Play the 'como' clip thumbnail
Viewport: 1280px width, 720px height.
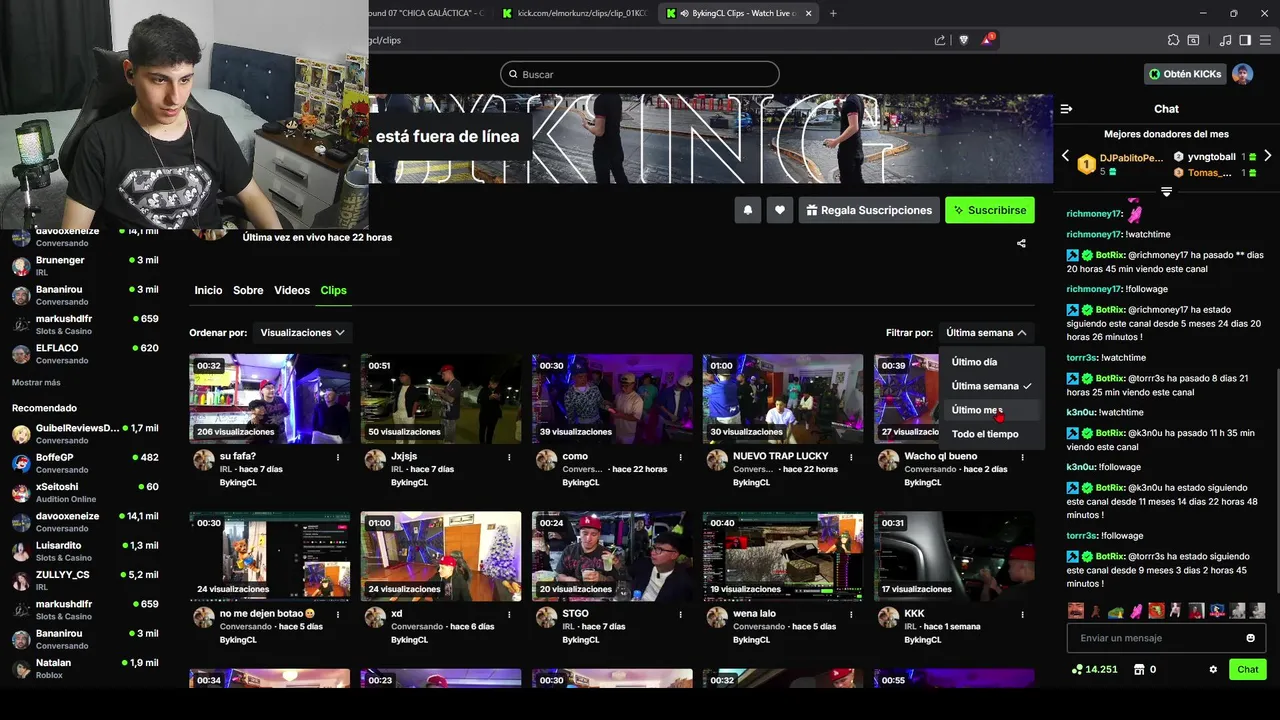pyautogui.click(x=612, y=399)
